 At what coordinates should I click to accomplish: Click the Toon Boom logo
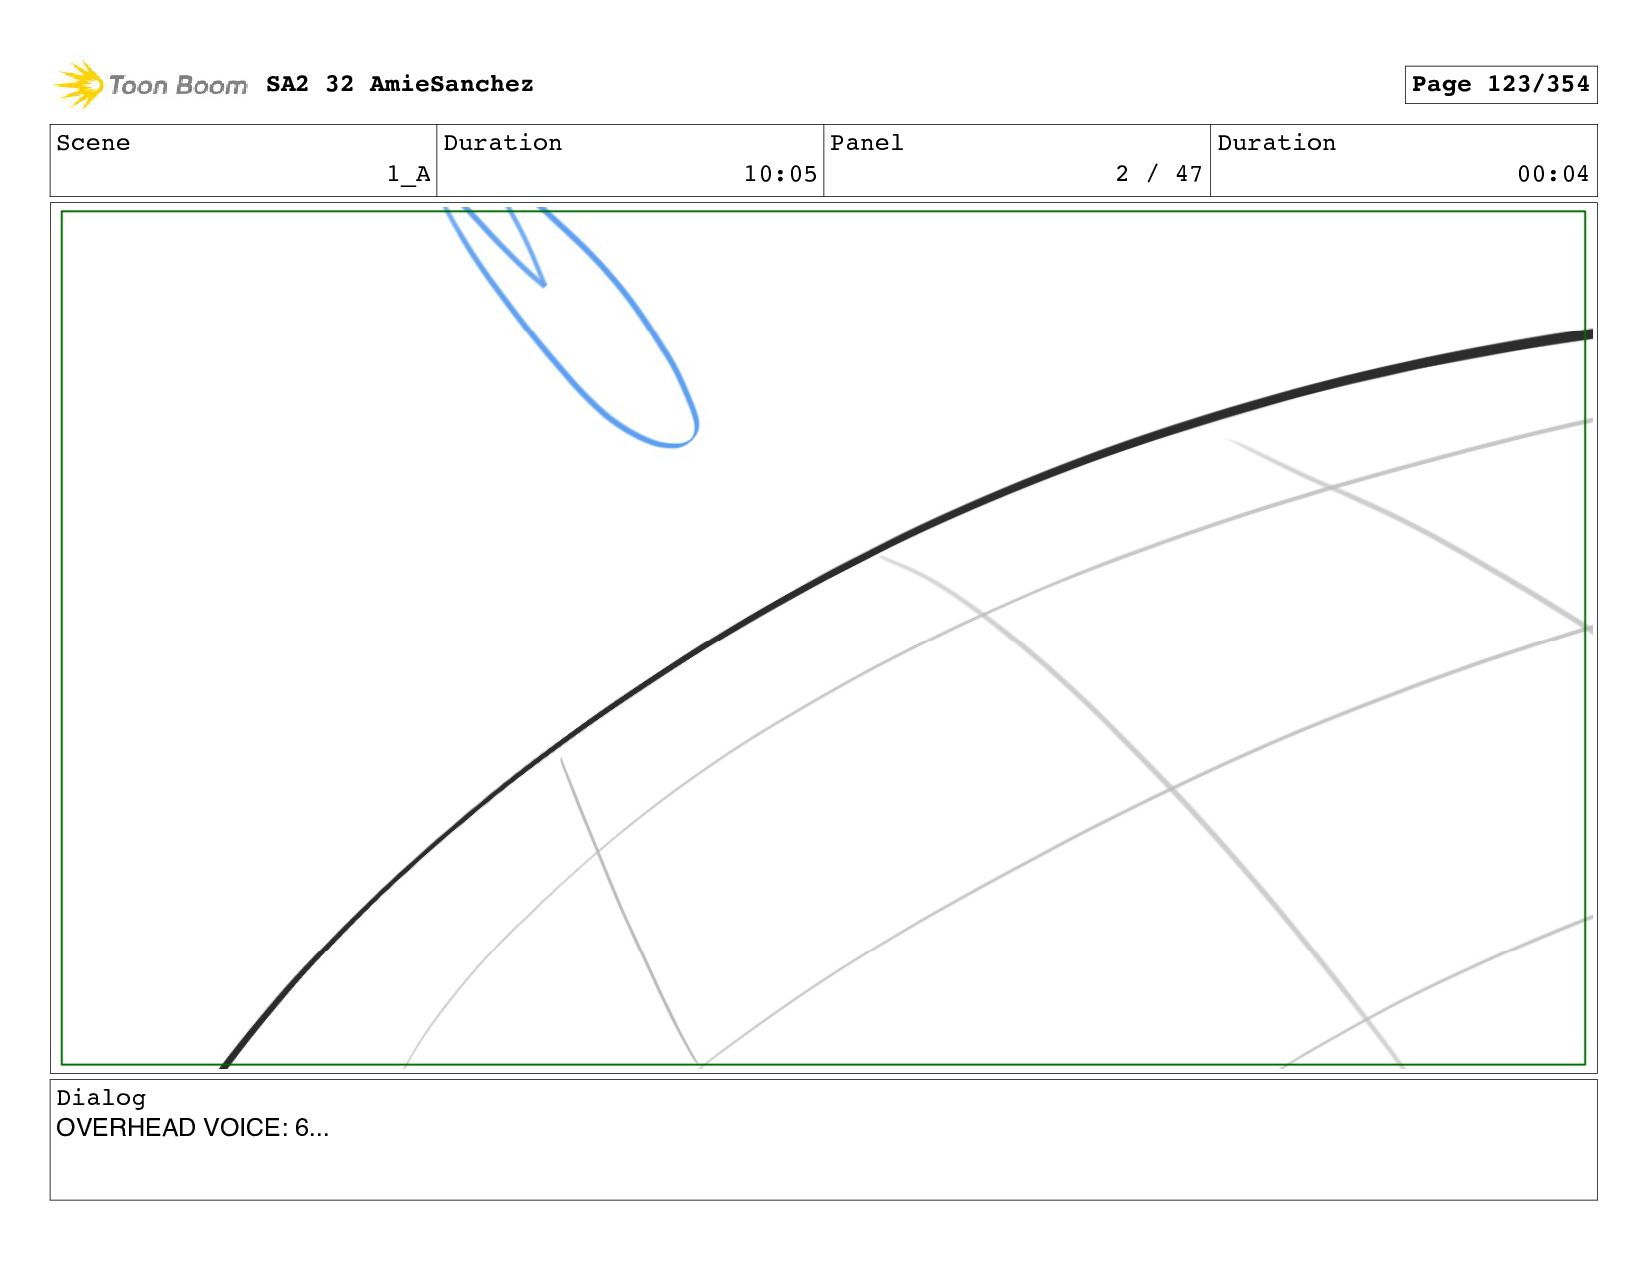click(150, 85)
